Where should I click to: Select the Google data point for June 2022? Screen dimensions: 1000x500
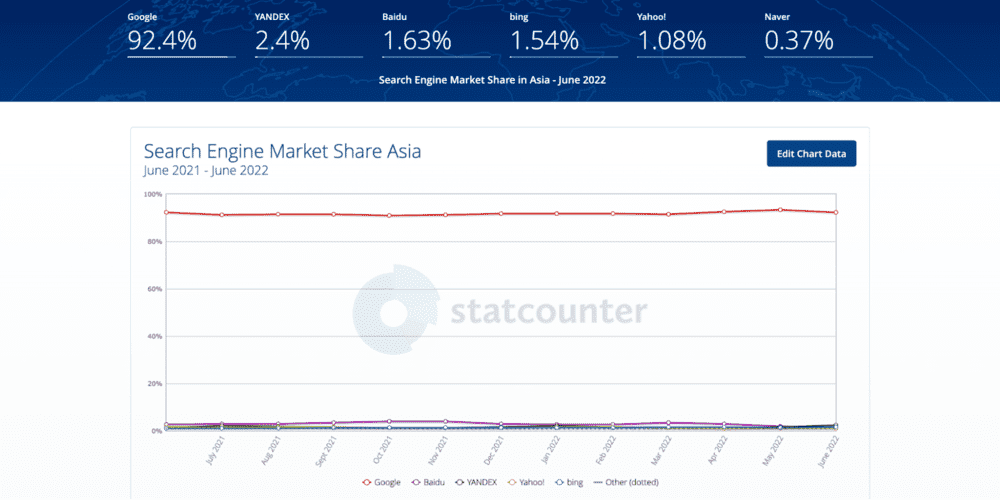[834, 212]
